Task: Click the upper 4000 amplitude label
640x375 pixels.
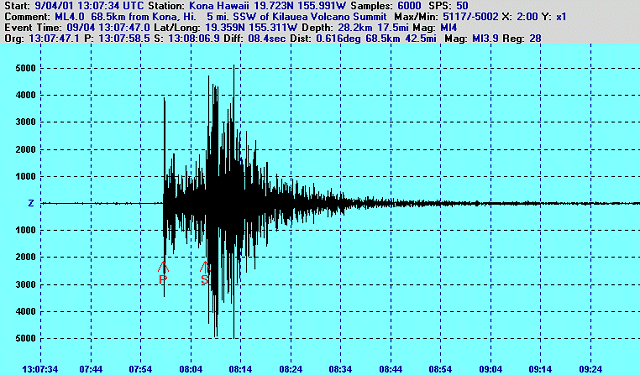Action: [25, 95]
